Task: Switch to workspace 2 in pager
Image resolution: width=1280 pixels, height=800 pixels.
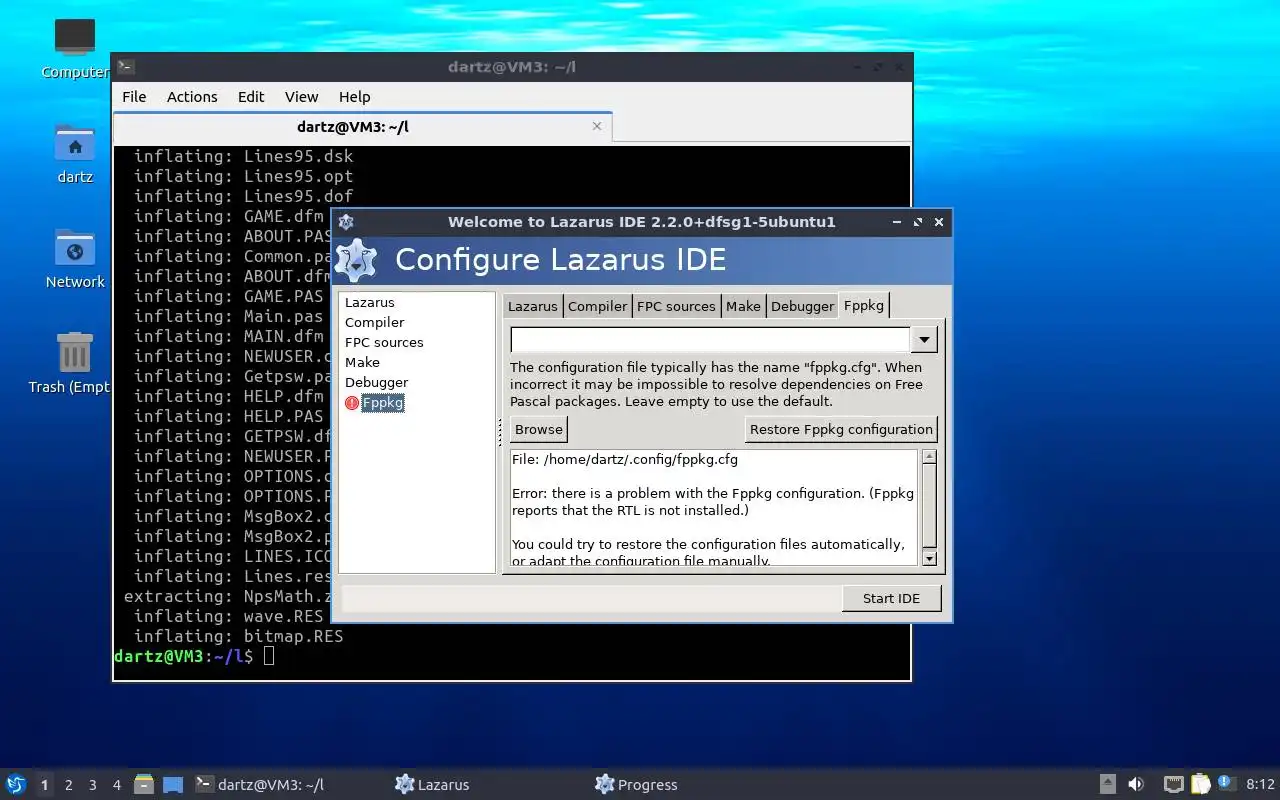Action: [68, 785]
